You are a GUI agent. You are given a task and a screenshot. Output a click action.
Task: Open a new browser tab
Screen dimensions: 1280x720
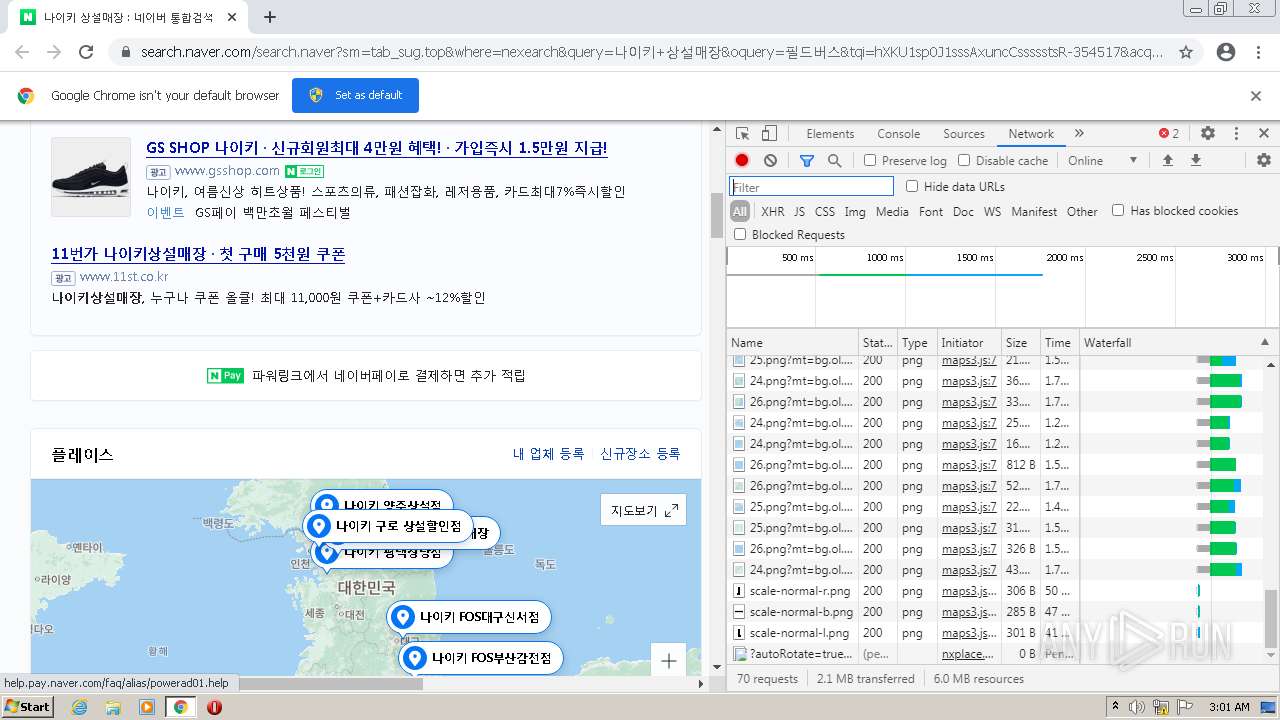tap(270, 17)
